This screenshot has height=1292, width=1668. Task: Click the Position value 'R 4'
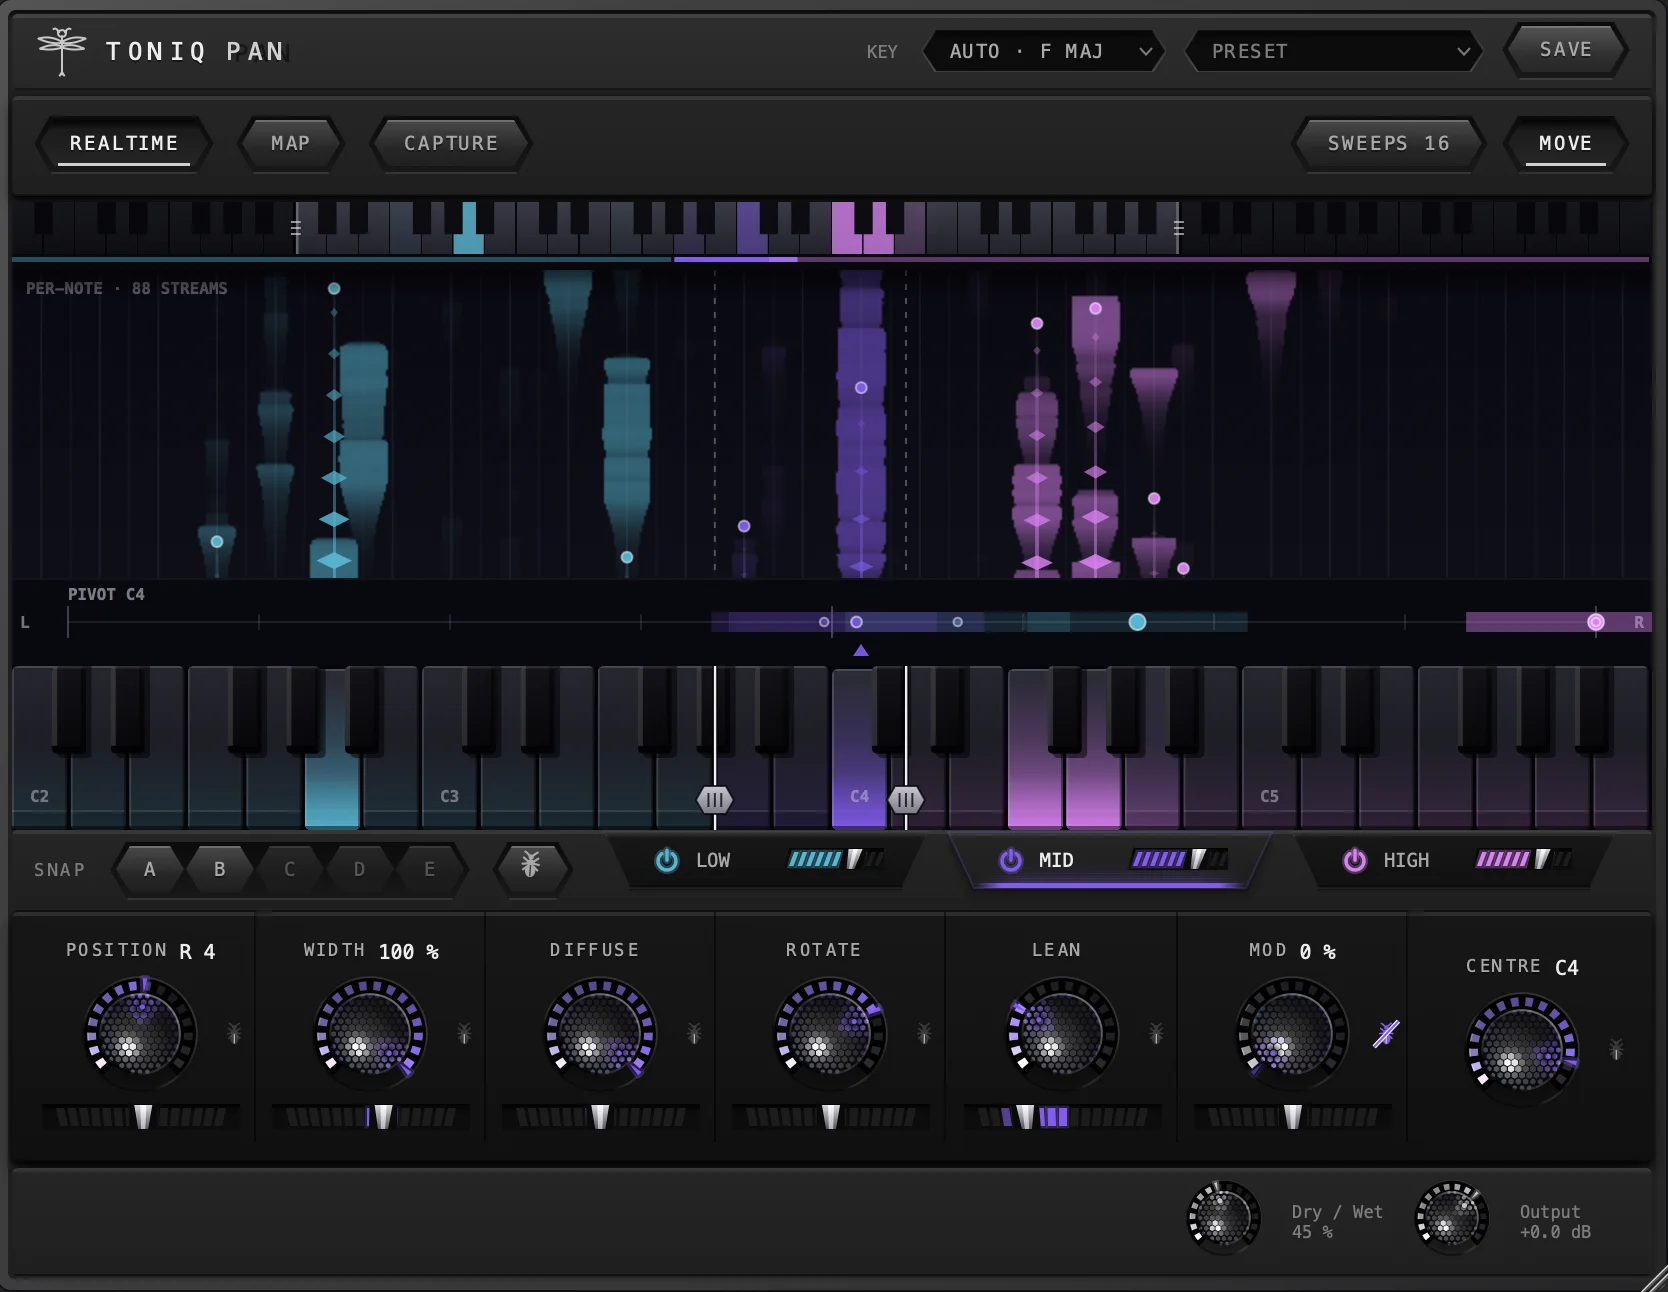[x=197, y=951]
